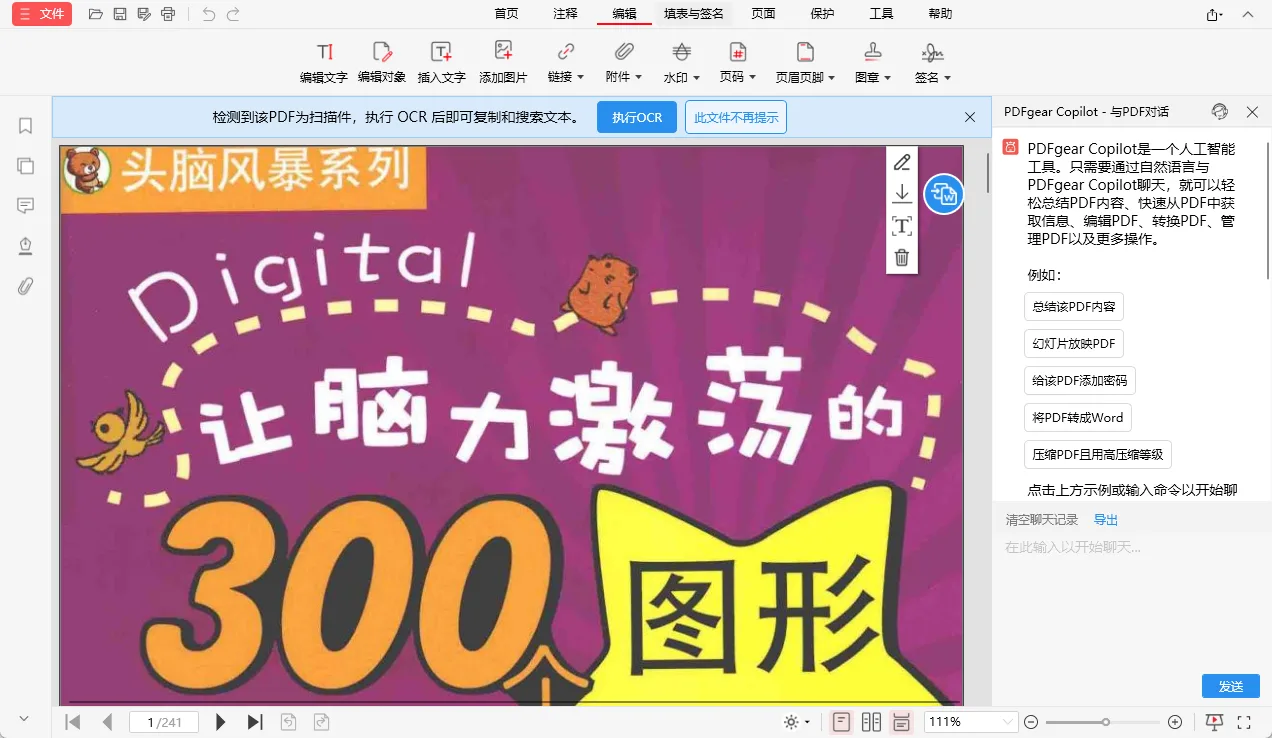Toggle continuous scrolling mode
The image size is (1272, 738).
[901, 722]
